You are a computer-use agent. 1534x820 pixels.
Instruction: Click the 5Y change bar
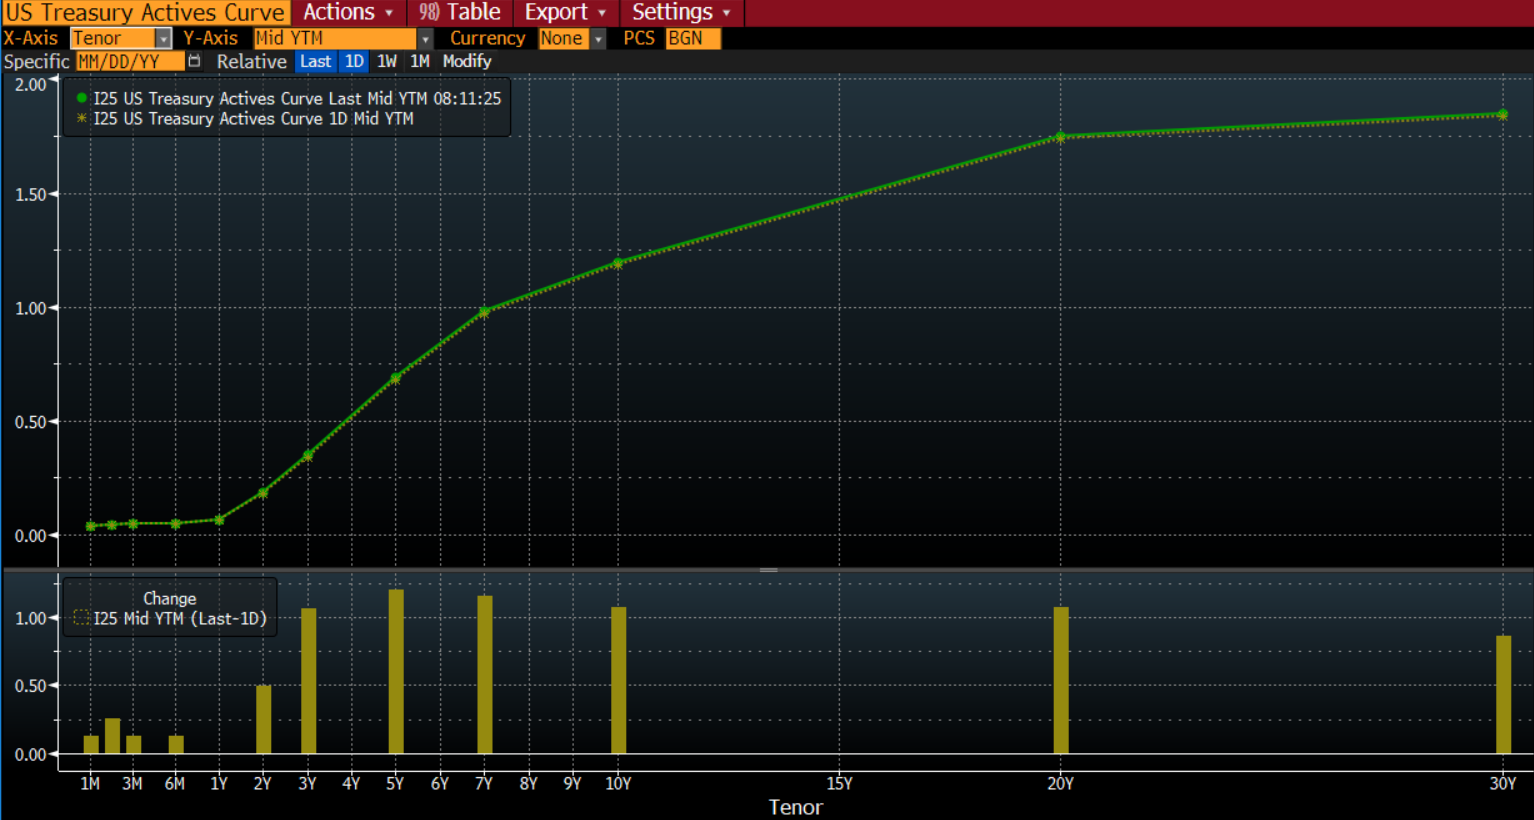[x=396, y=671]
